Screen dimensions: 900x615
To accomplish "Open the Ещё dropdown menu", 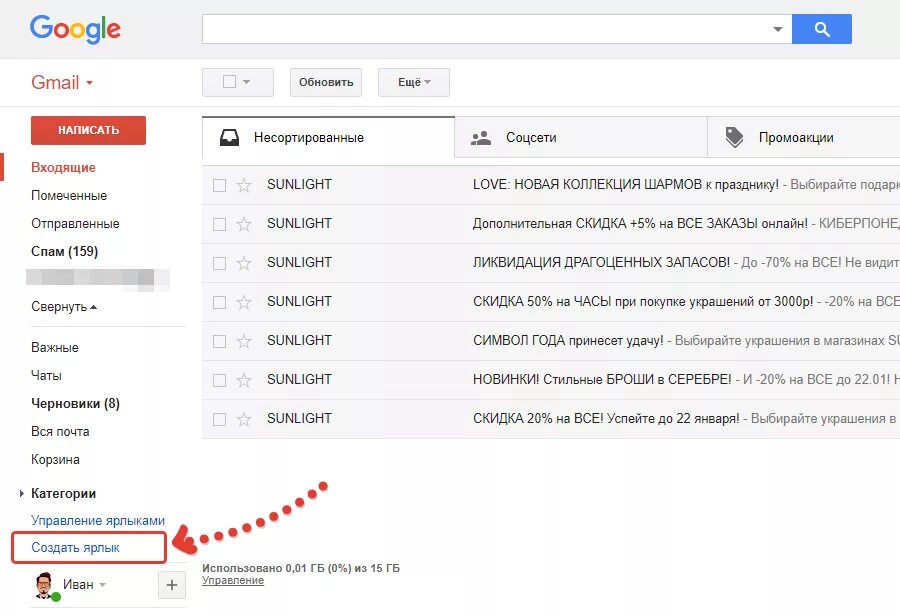I will (414, 82).
